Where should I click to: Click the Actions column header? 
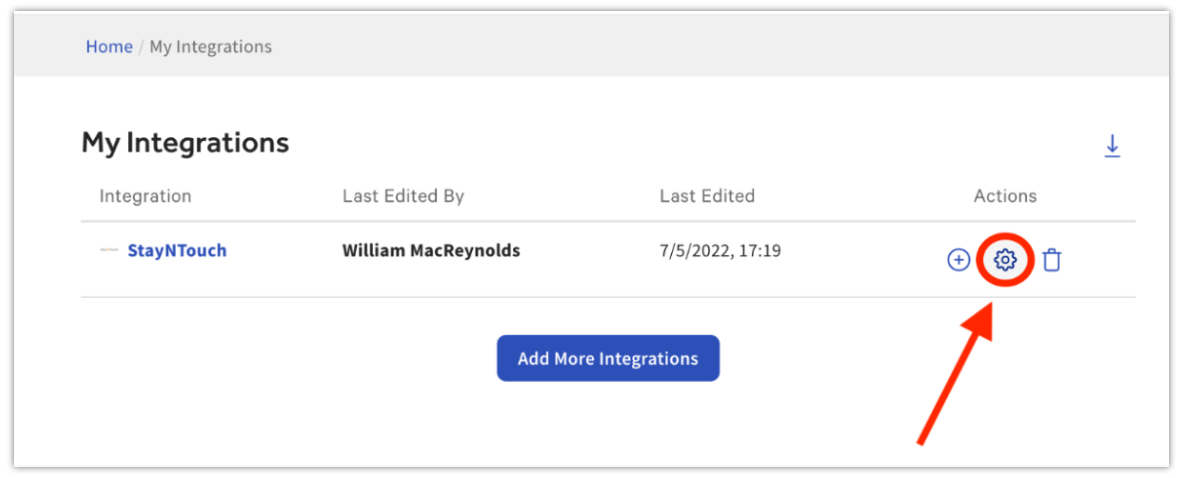click(x=1005, y=196)
